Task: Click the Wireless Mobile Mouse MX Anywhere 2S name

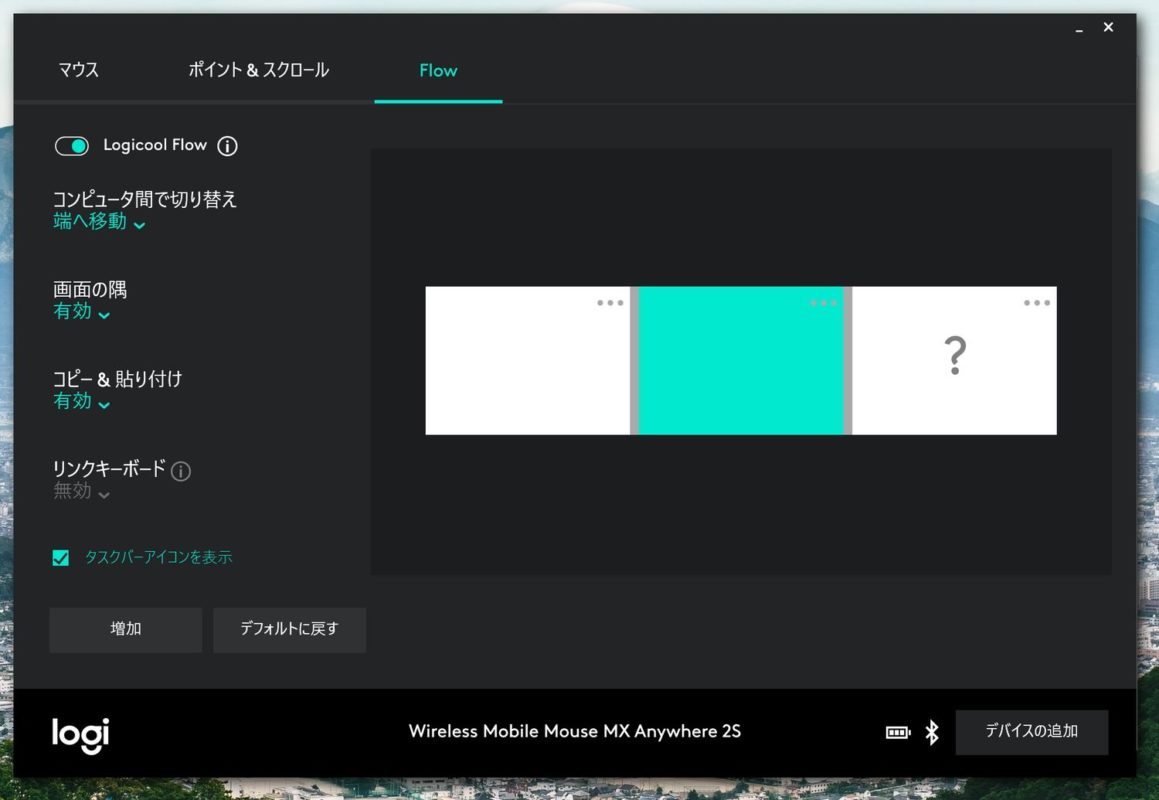Action: click(574, 731)
